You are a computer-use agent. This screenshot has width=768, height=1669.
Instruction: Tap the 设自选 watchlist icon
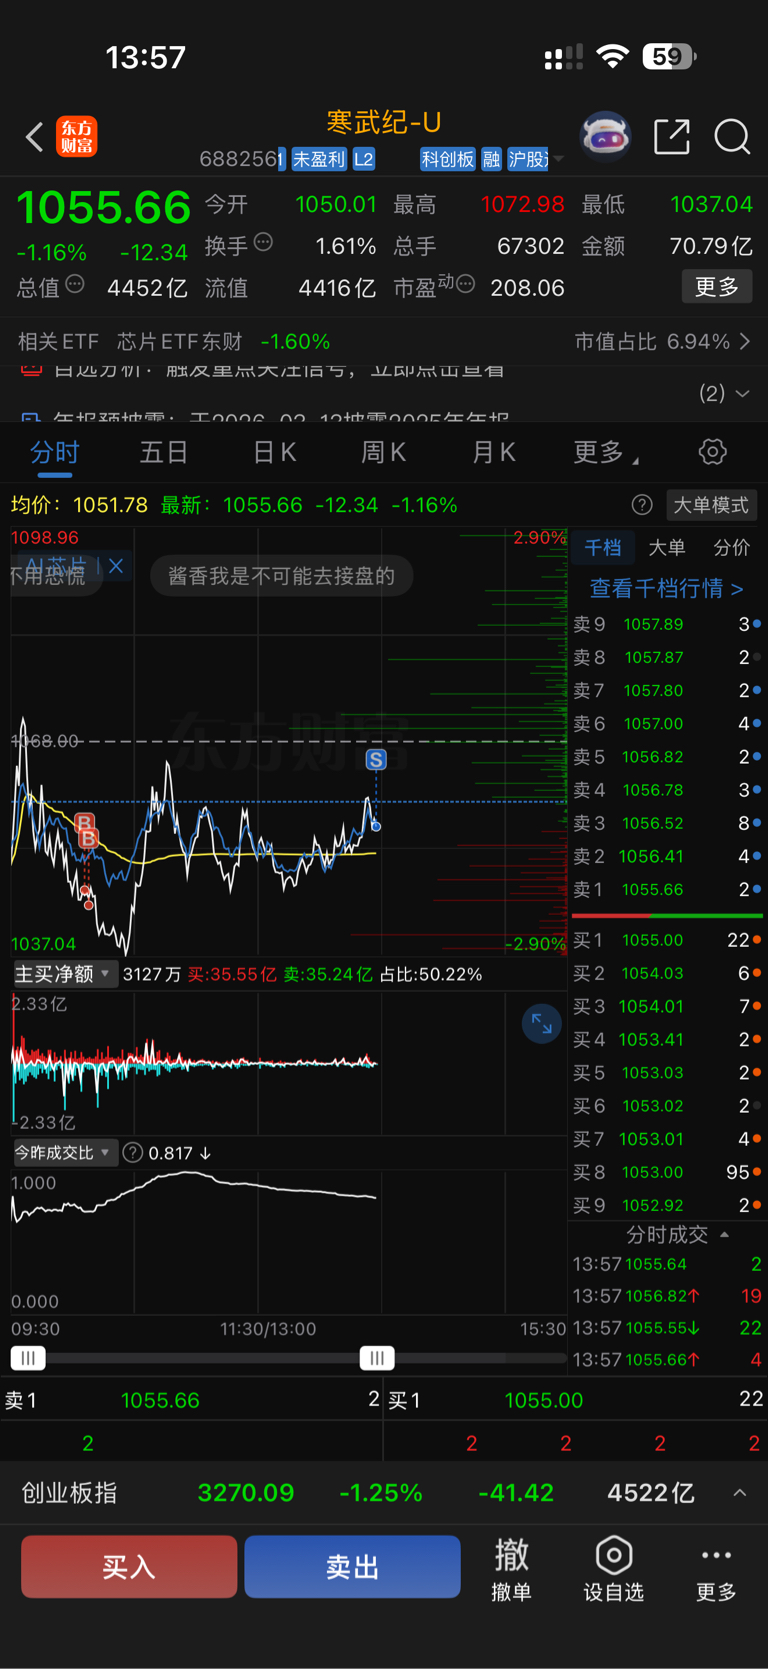613,1567
